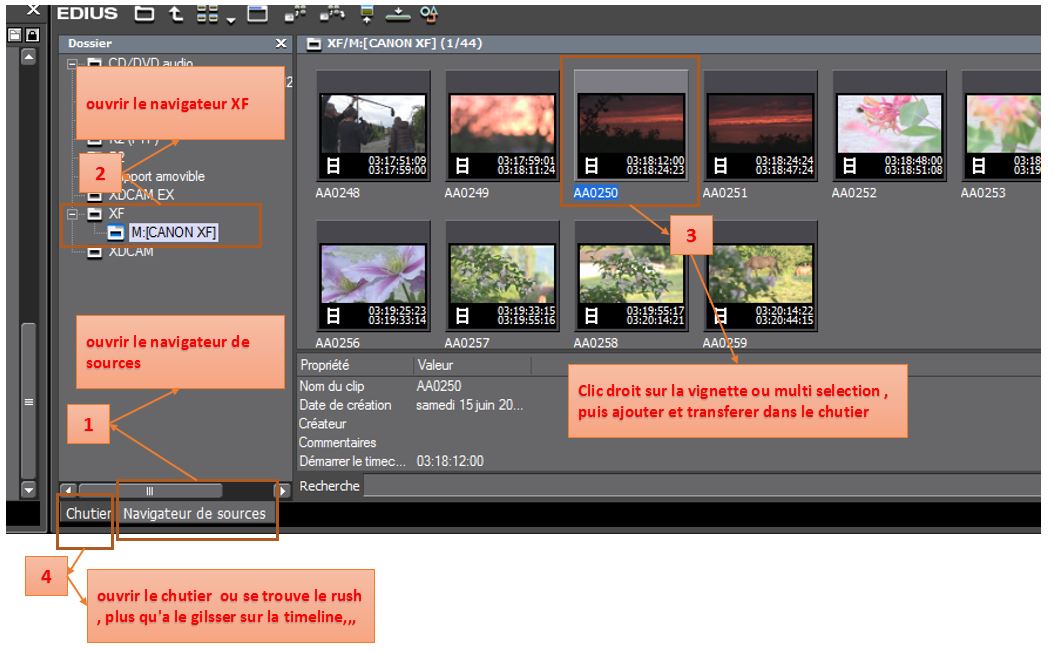Click the AA0250 clip name label

click(x=596, y=193)
